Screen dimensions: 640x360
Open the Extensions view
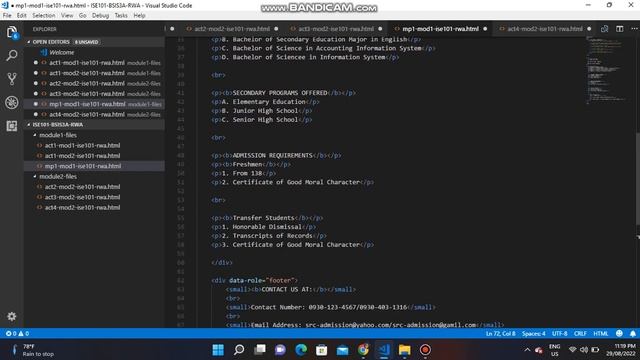(x=11, y=126)
